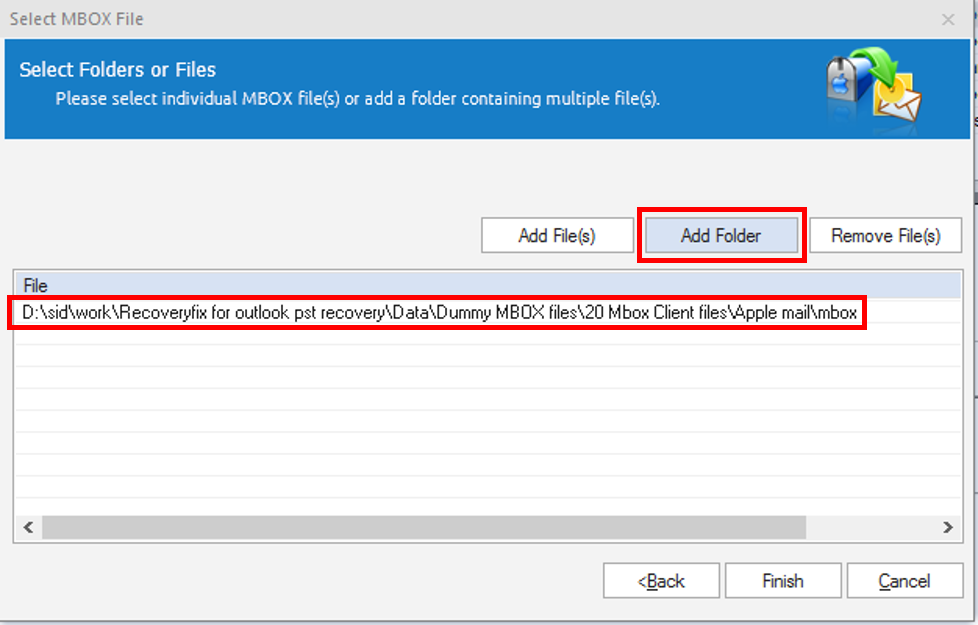
Task: Click the right arrow of horizontal scrollbar
Action: click(x=948, y=527)
